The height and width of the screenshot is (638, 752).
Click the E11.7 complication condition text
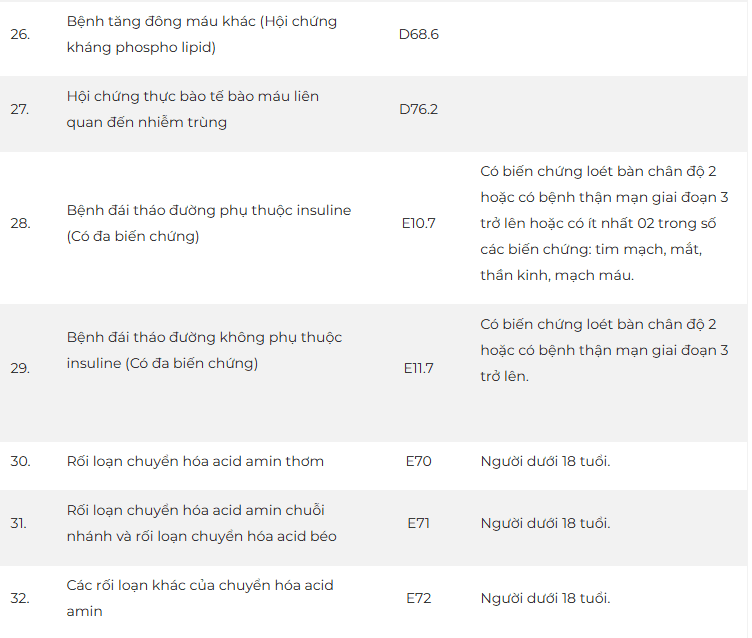click(x=604, y=350)
